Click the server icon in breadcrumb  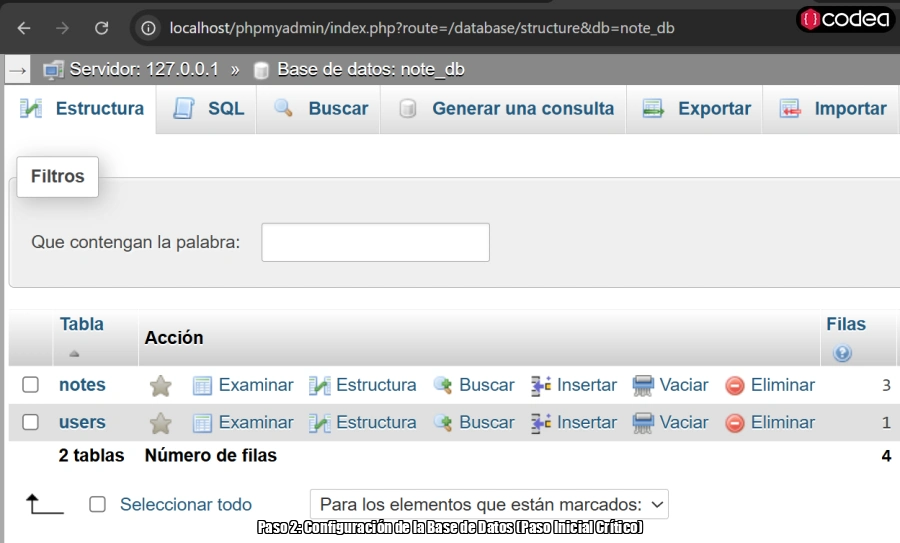(53, 70)
